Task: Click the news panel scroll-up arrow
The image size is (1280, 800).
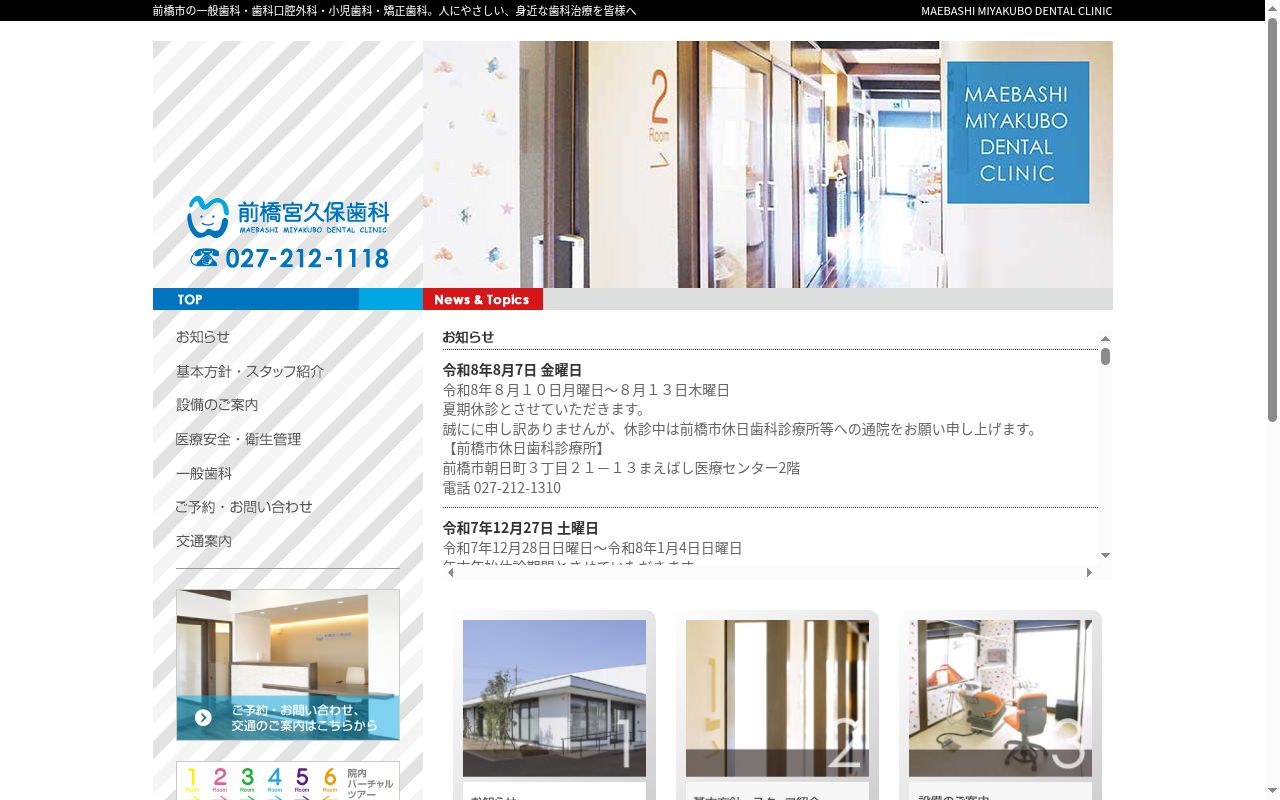Action: (x=1105, y=339)
